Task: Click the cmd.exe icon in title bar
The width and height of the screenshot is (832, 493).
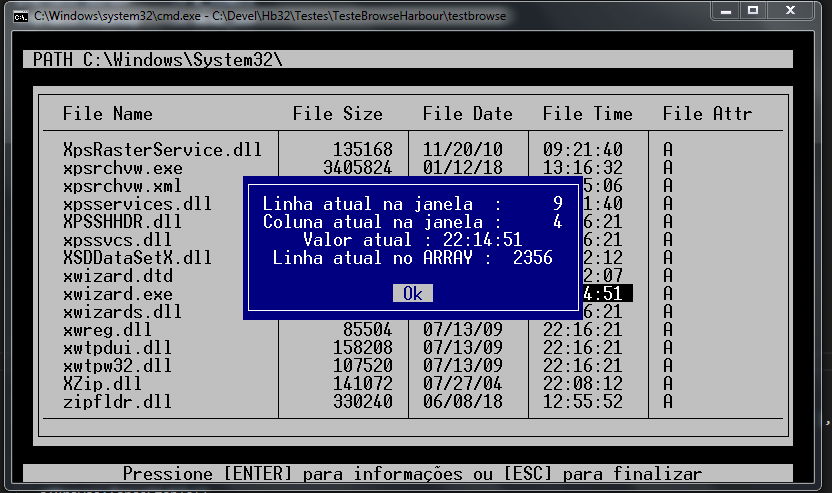Action: [x=20, y=16]
